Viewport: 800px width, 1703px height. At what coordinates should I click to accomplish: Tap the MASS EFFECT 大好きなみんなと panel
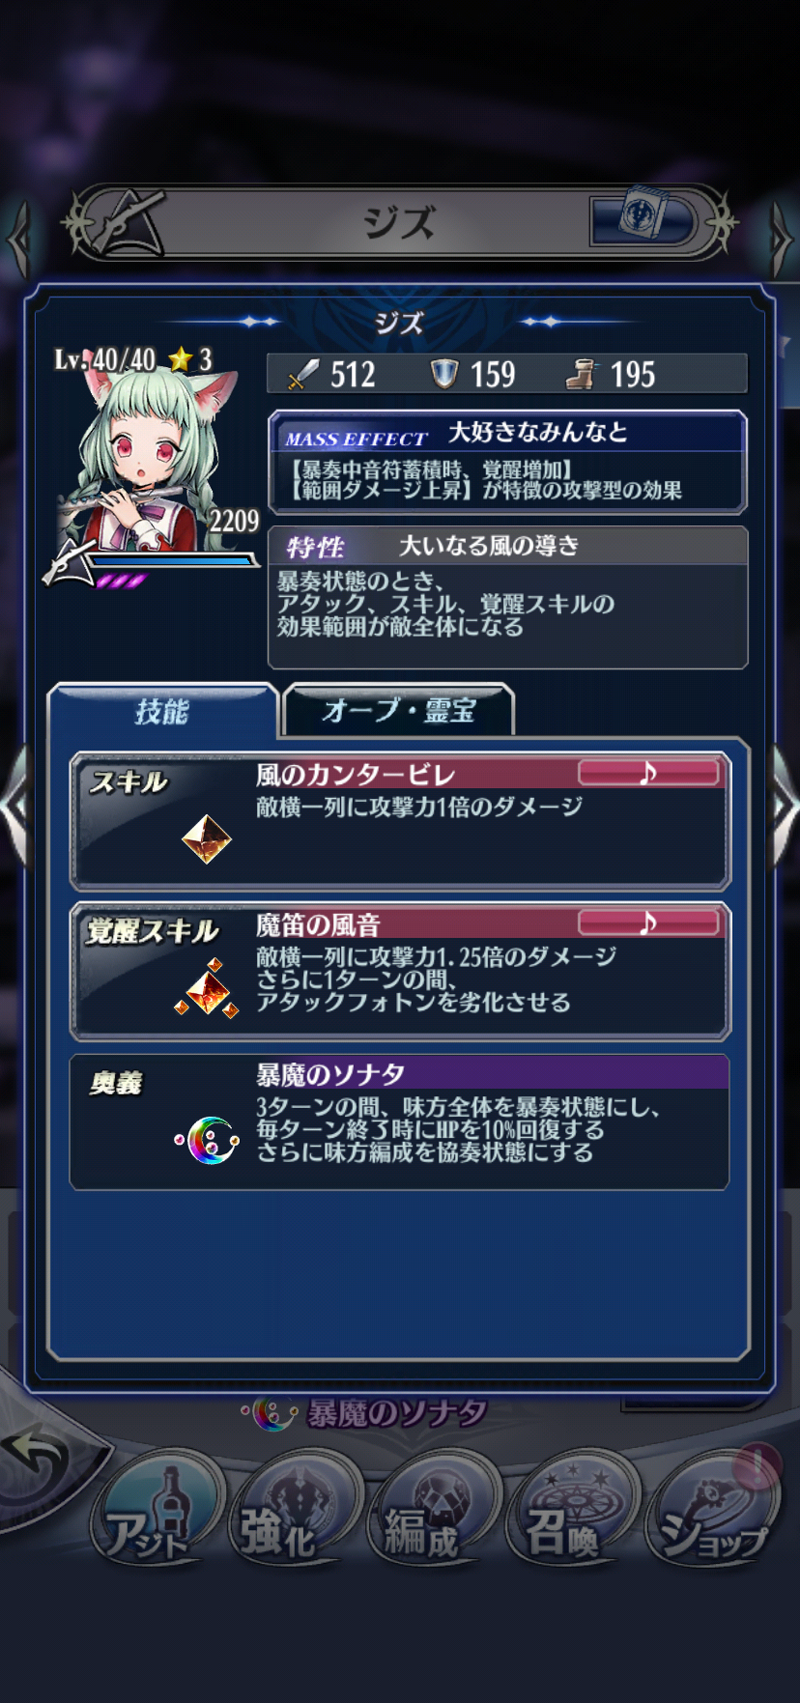(508, 461)
